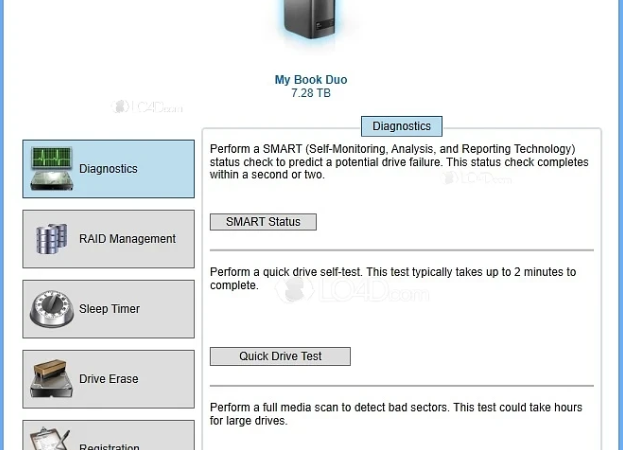Click the Sleep Timer dial icon

(x=52, y=309)
